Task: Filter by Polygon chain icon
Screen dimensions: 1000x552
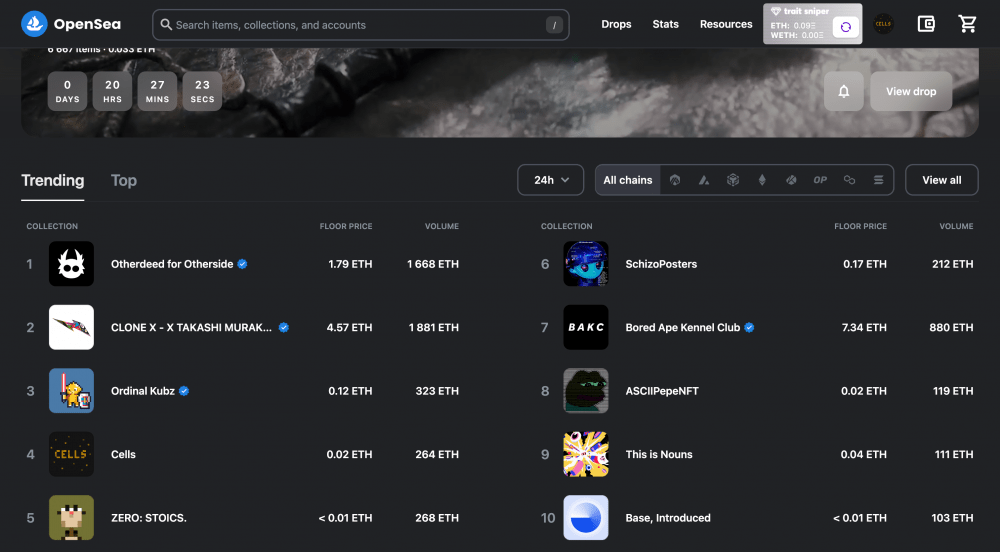Action: [x=849, y=180]
